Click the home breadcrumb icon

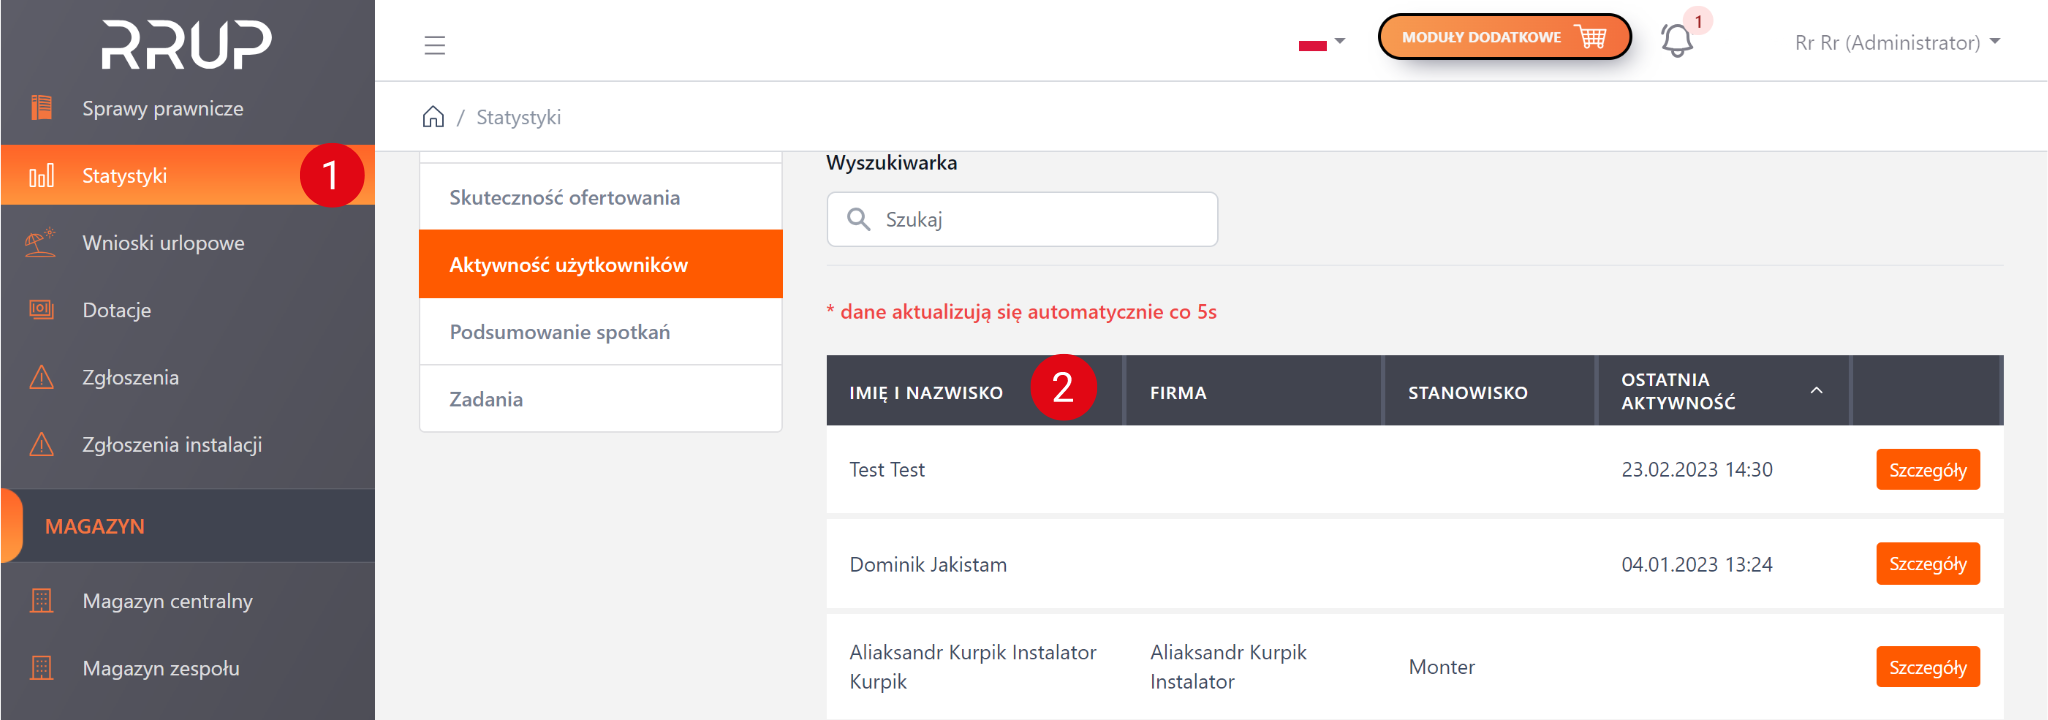[x=433, y=117]
